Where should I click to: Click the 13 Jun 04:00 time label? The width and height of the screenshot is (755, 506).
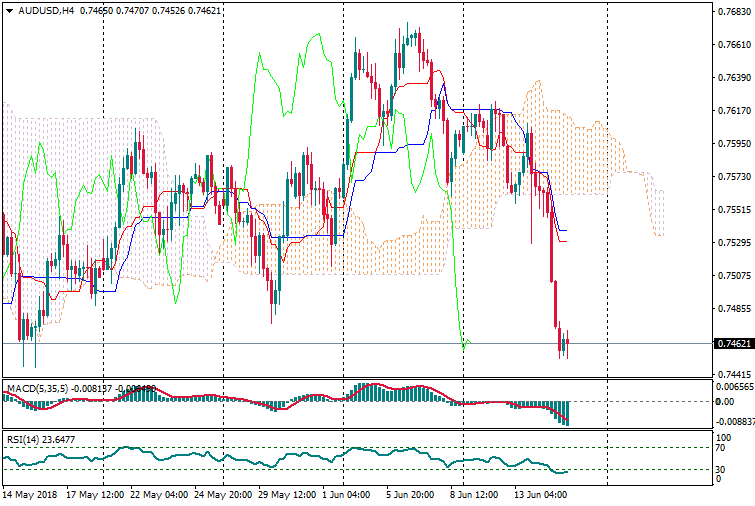541,494
